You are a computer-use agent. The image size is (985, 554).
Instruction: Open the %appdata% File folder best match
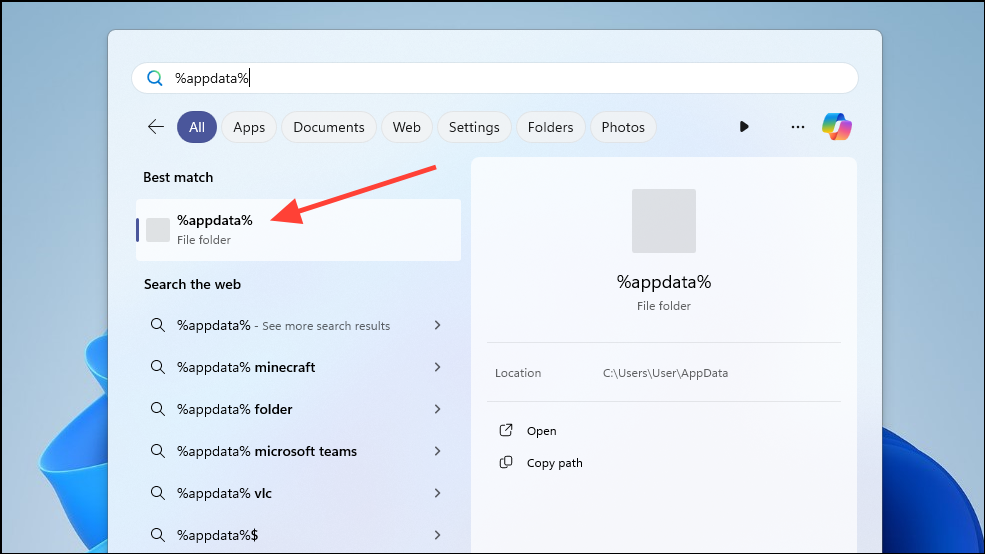298,230
